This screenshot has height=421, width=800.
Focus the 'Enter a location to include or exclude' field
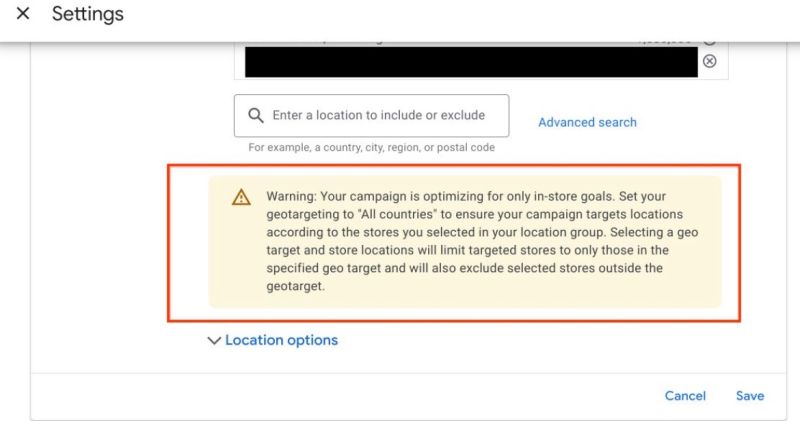[x=371, y=115]
